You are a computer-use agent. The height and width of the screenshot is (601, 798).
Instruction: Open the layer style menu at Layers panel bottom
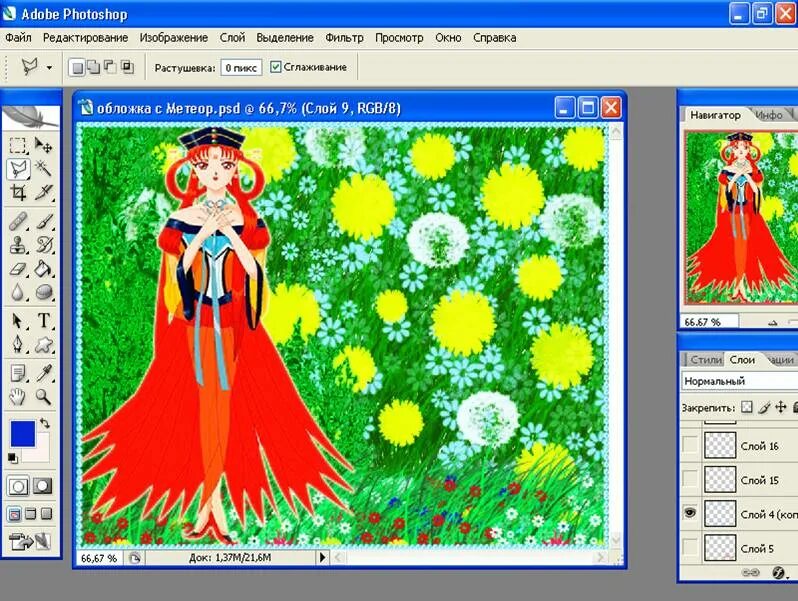tap(779, 573)
